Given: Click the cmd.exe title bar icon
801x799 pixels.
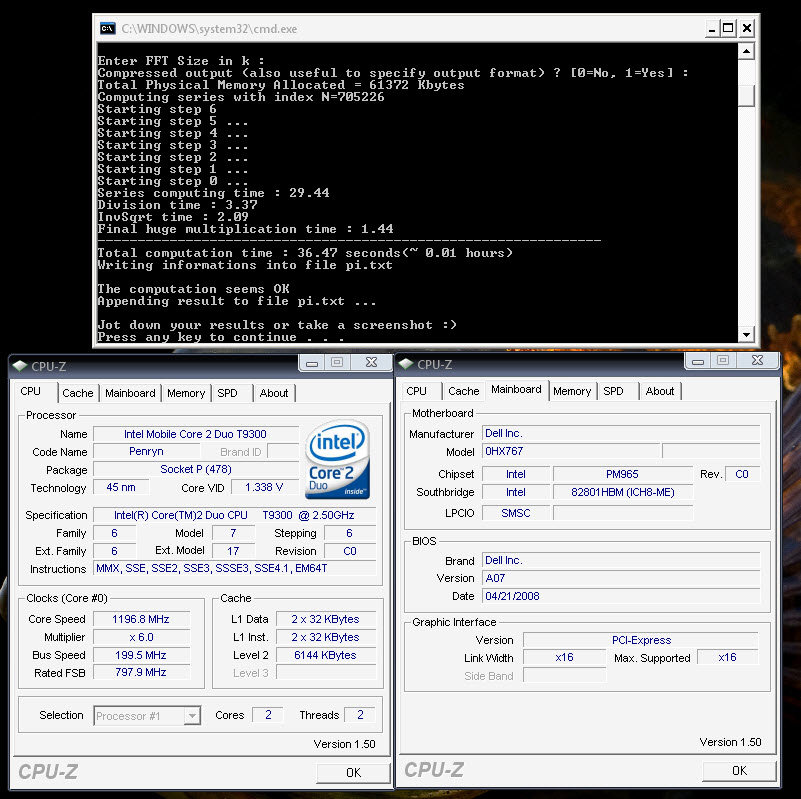Looking at the screenshot, I should tap(107, 28).
